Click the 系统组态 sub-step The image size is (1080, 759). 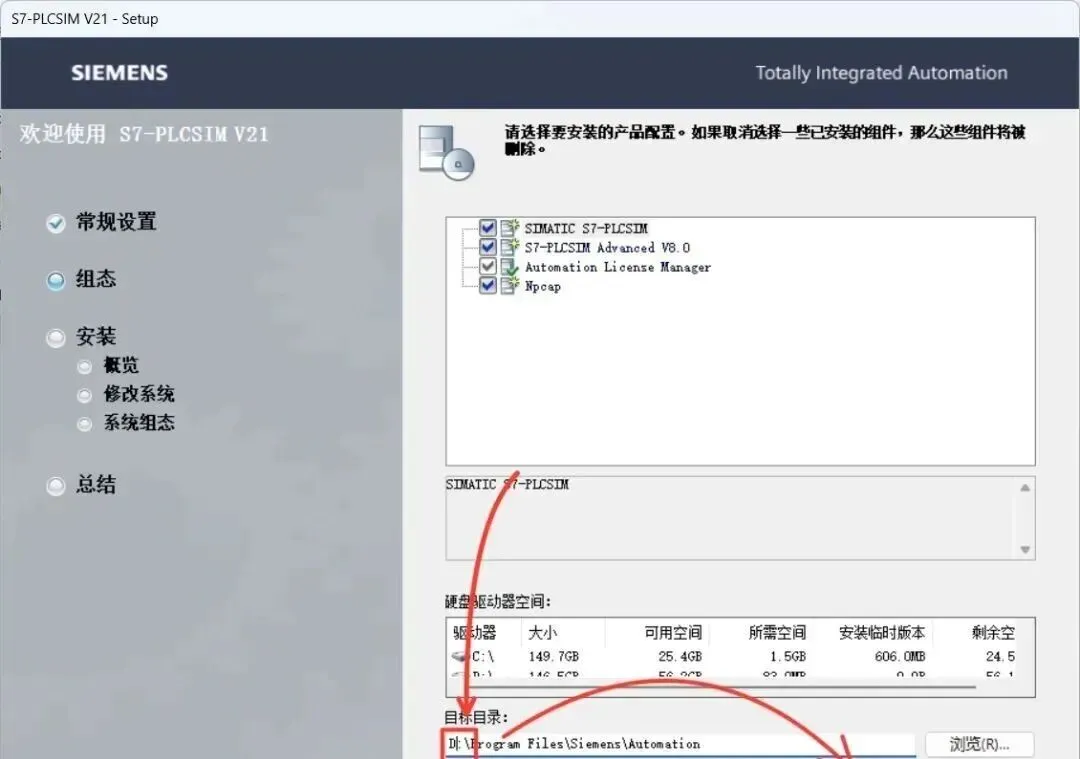click(x=139, y=422)
